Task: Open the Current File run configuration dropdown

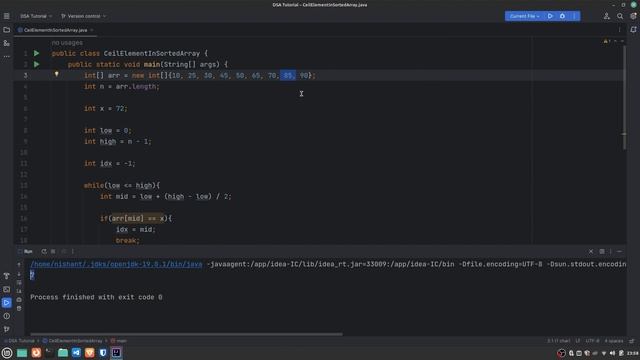Action: (524, 16)
